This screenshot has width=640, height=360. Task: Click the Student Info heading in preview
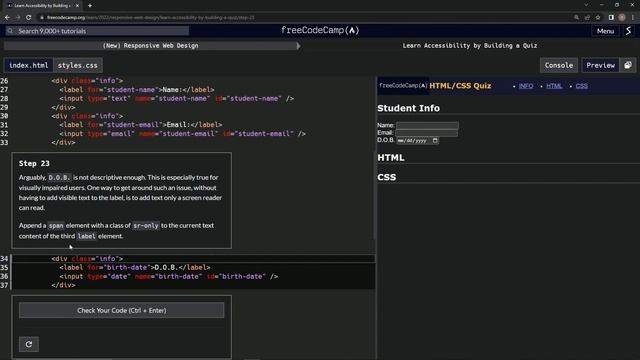pyautogui.click(x=409, y=108)
